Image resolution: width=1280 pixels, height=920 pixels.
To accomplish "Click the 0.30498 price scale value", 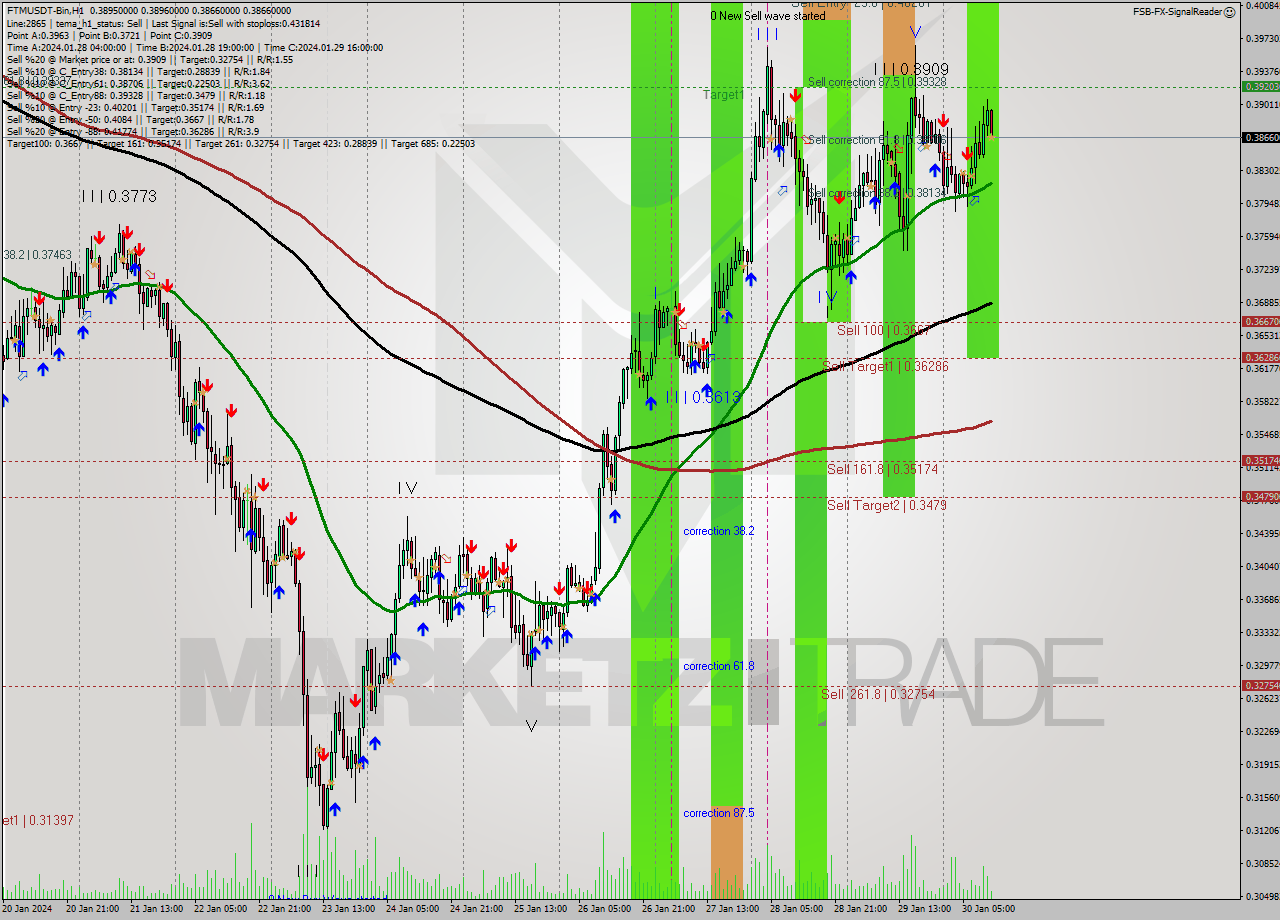I will click(x=1262, y=896).
